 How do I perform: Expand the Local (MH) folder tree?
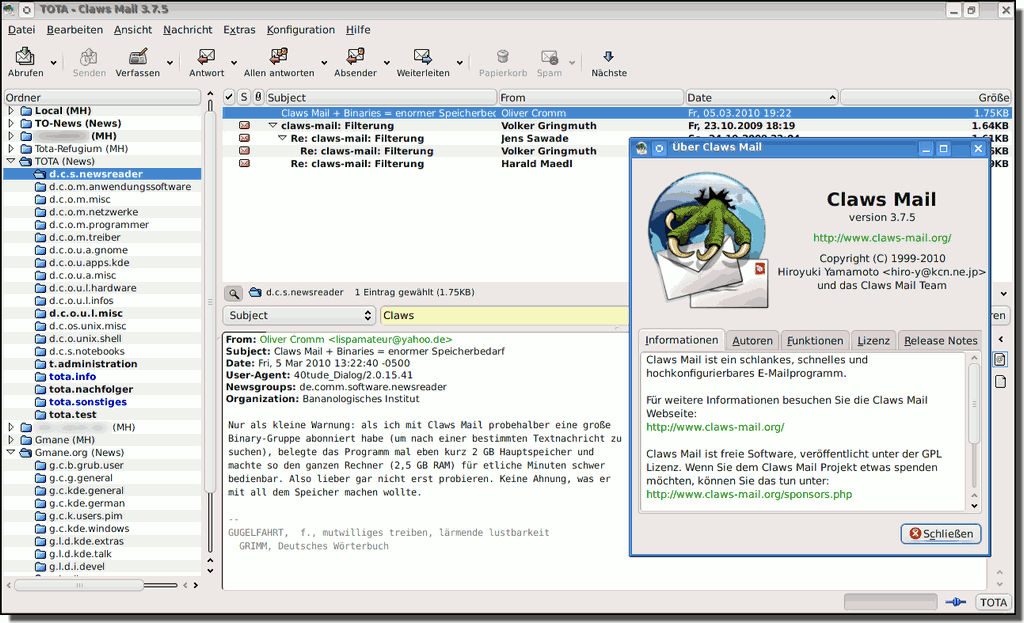point(11,111)
